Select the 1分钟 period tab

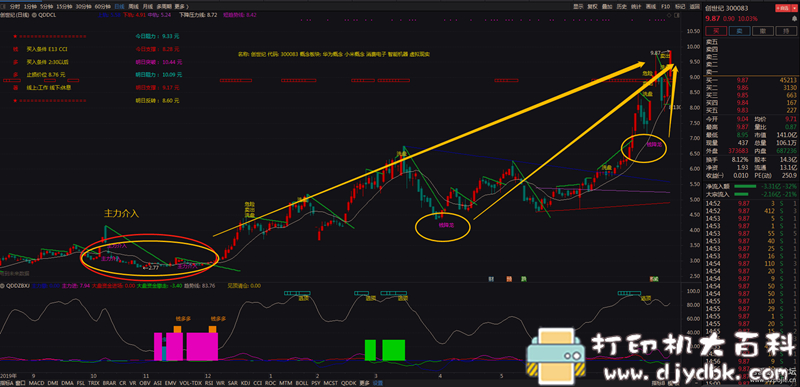tap(30, 7)
